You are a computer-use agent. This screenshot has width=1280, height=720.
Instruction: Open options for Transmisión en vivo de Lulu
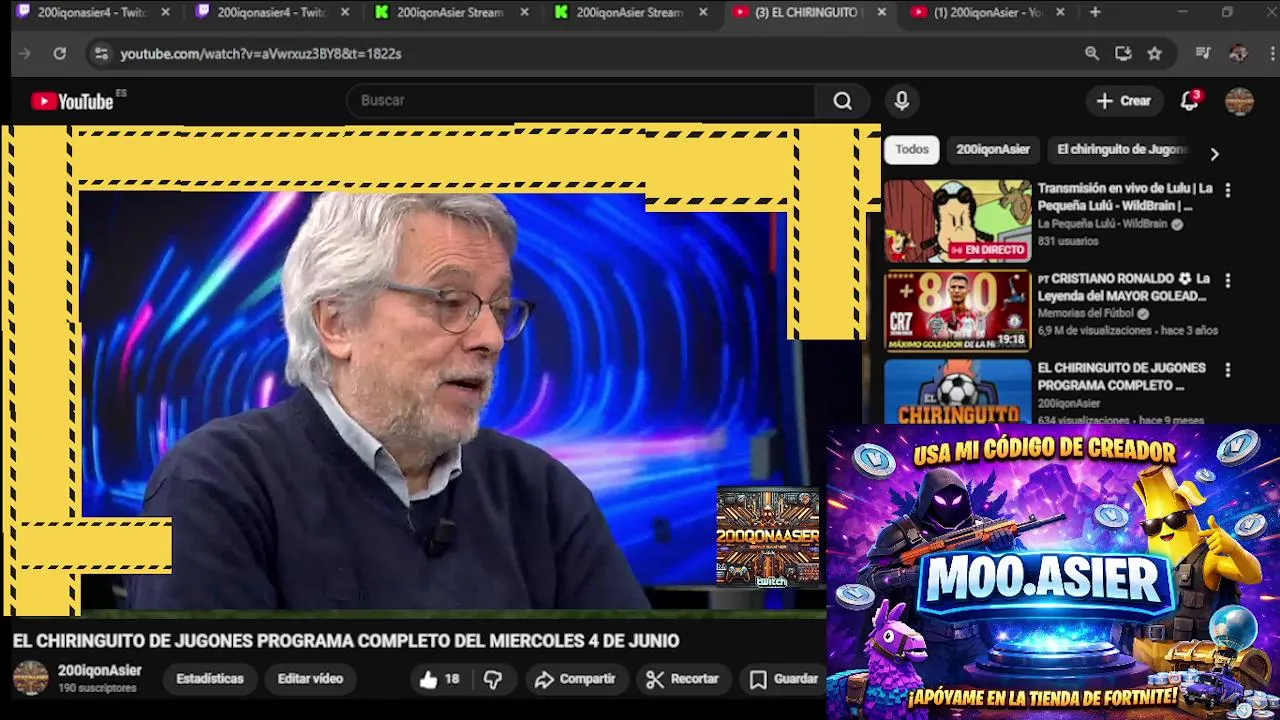pyautogui.click(x=1228, y=190)
